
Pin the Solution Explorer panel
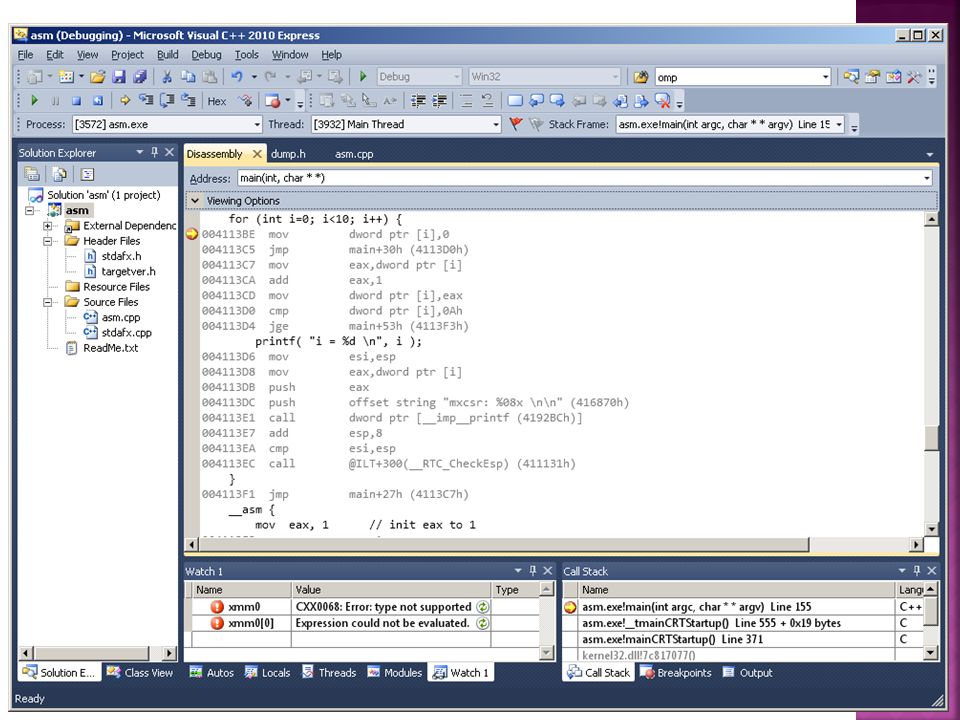(x=154, y=152)
